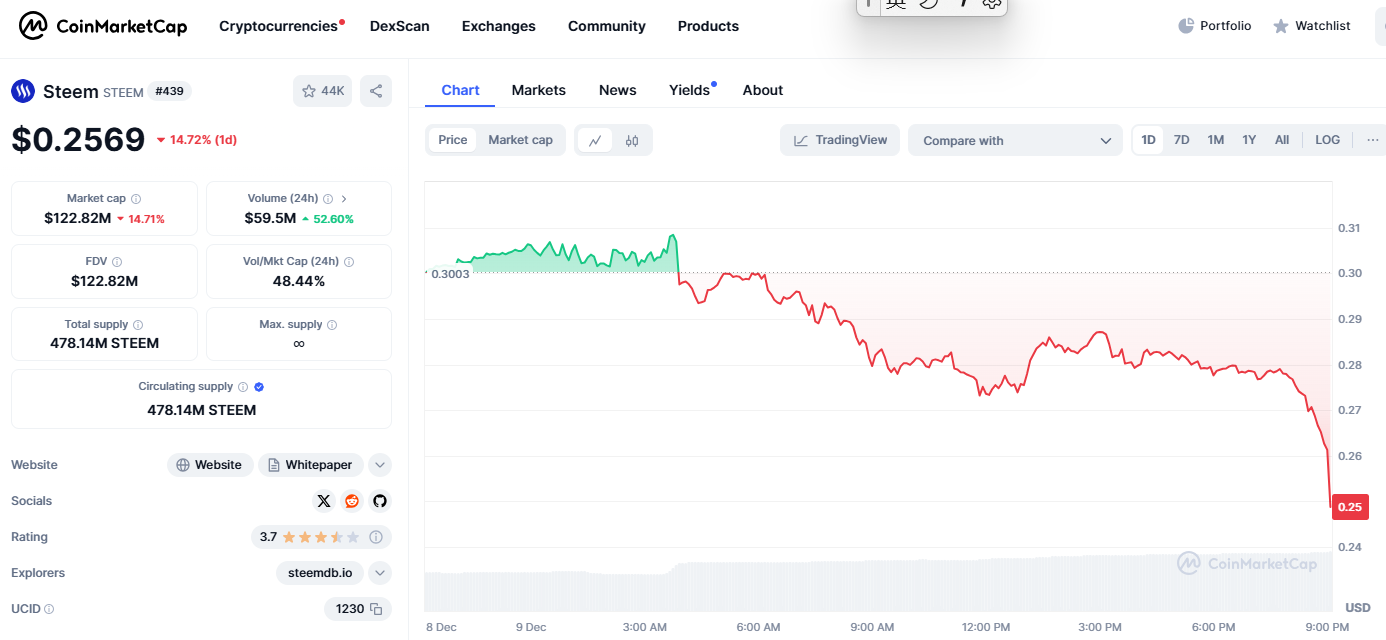The width and height of the screenshot is (1386, 640).
Task: Open the TradingView chart button
Action: (x=840, y=140)
